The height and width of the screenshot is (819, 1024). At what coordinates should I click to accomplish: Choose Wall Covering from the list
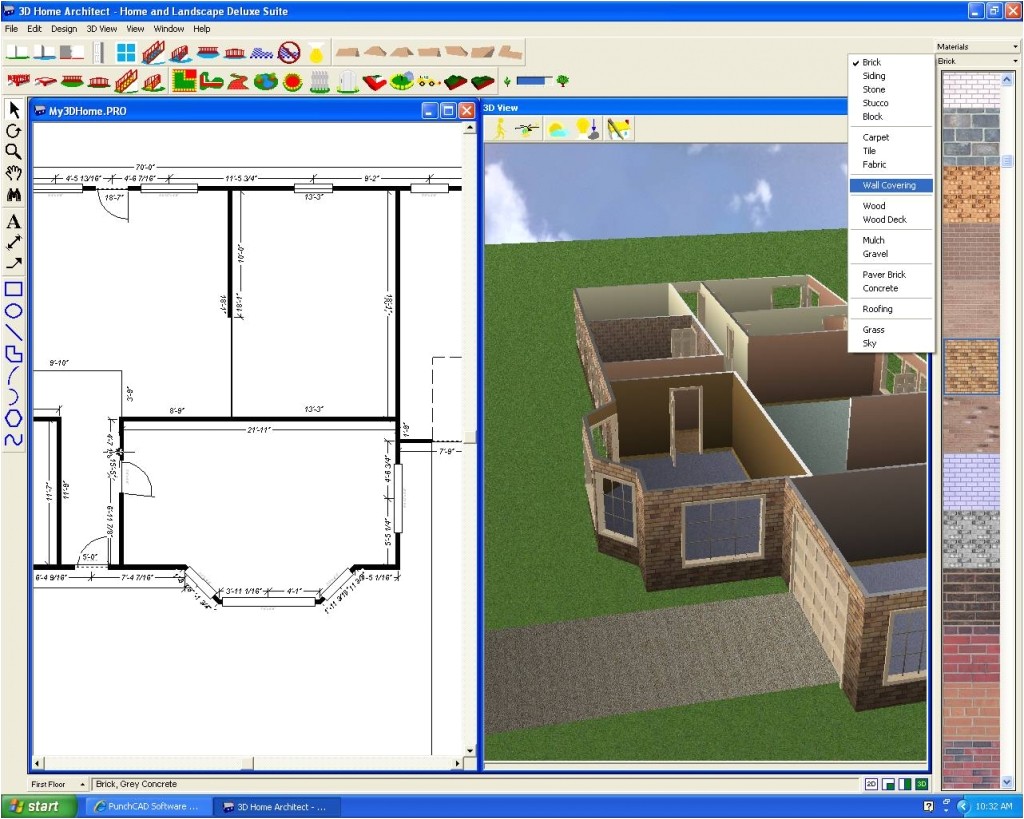tap(890, 185)
